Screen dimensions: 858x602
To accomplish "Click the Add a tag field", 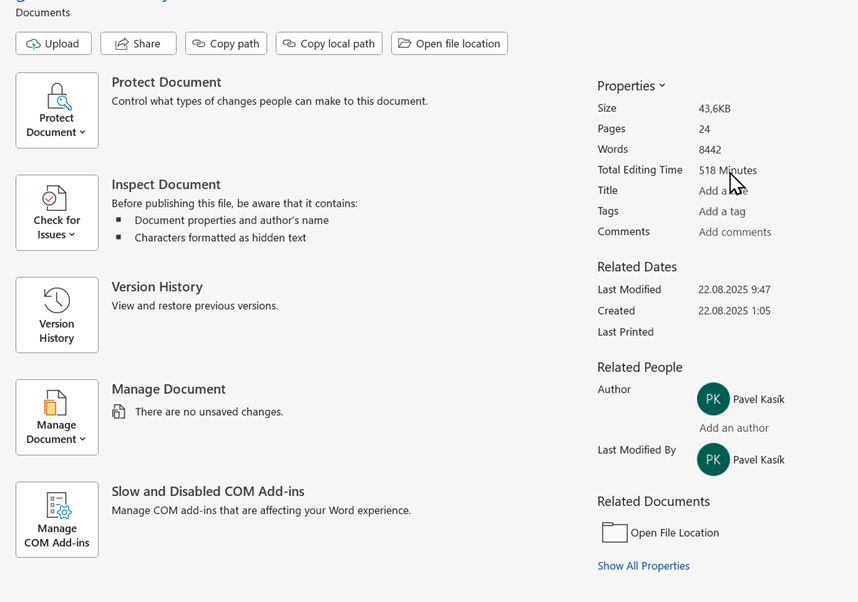I will click(722, 212).
